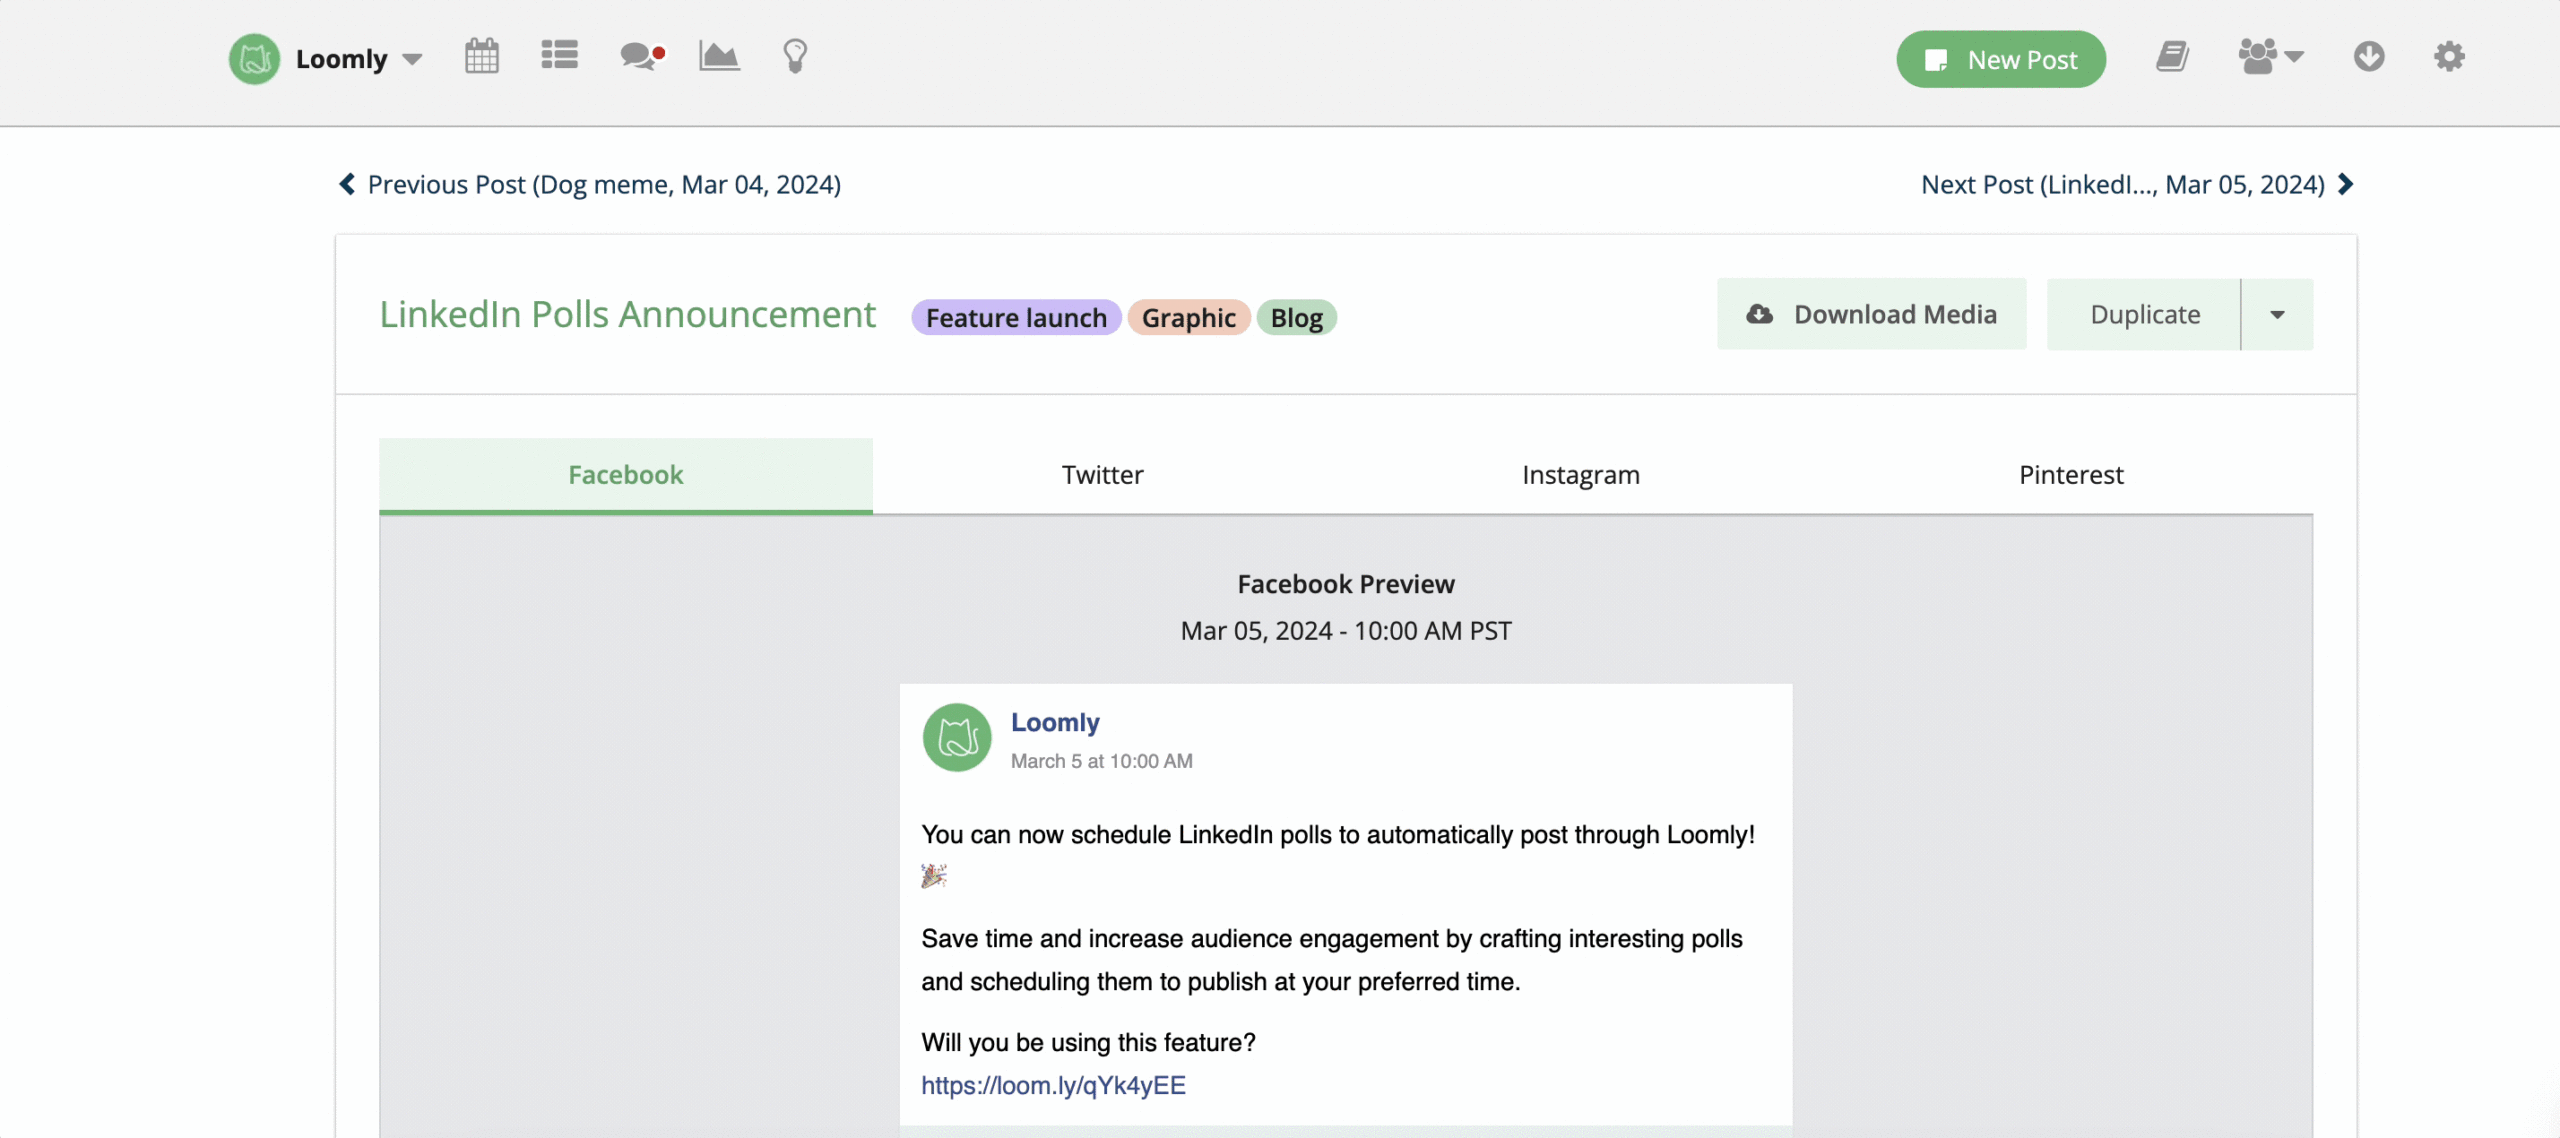The height and width of the screenshot is (1138, 2560).
Task: Switch to the Instagram tab
Action: pos(1580,475)
